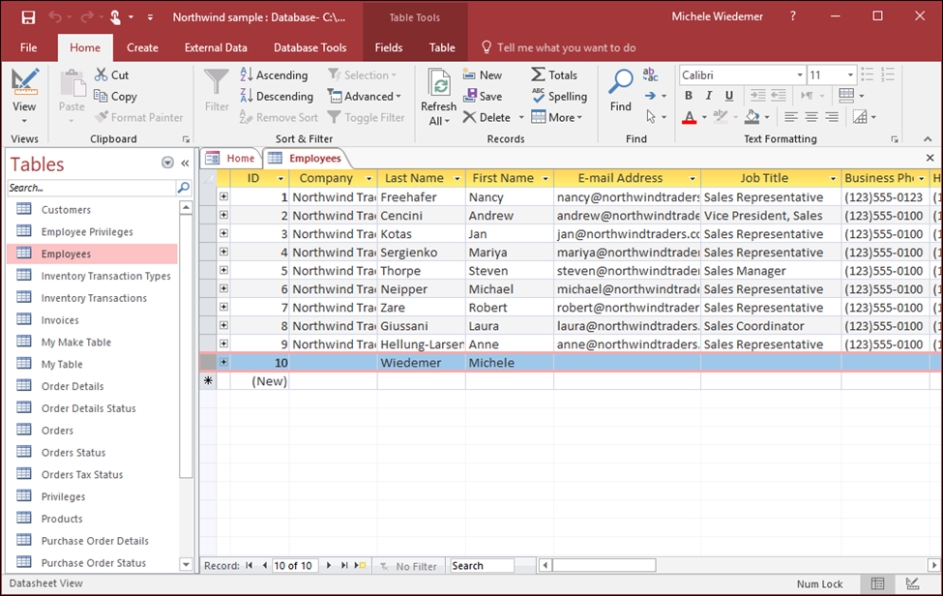Open the File menu tab
The width and height of the screenshot is (943, 596).
[28, 48]
